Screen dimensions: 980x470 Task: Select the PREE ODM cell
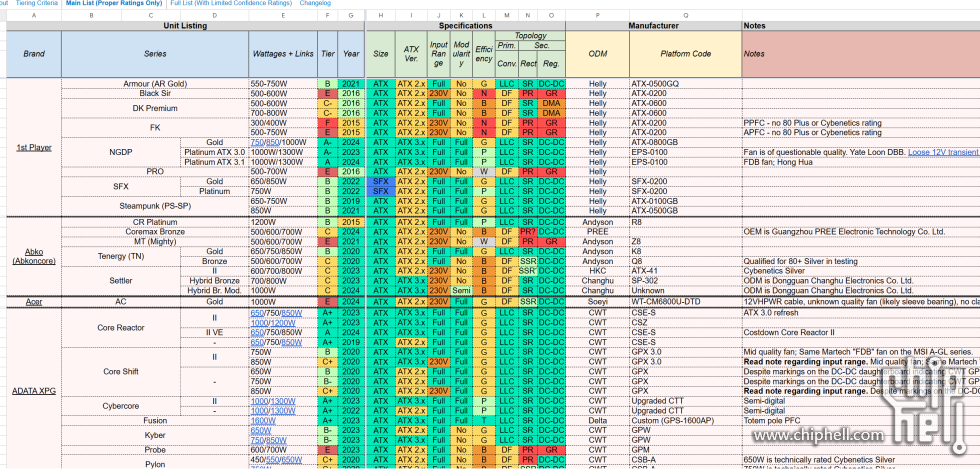598,232
